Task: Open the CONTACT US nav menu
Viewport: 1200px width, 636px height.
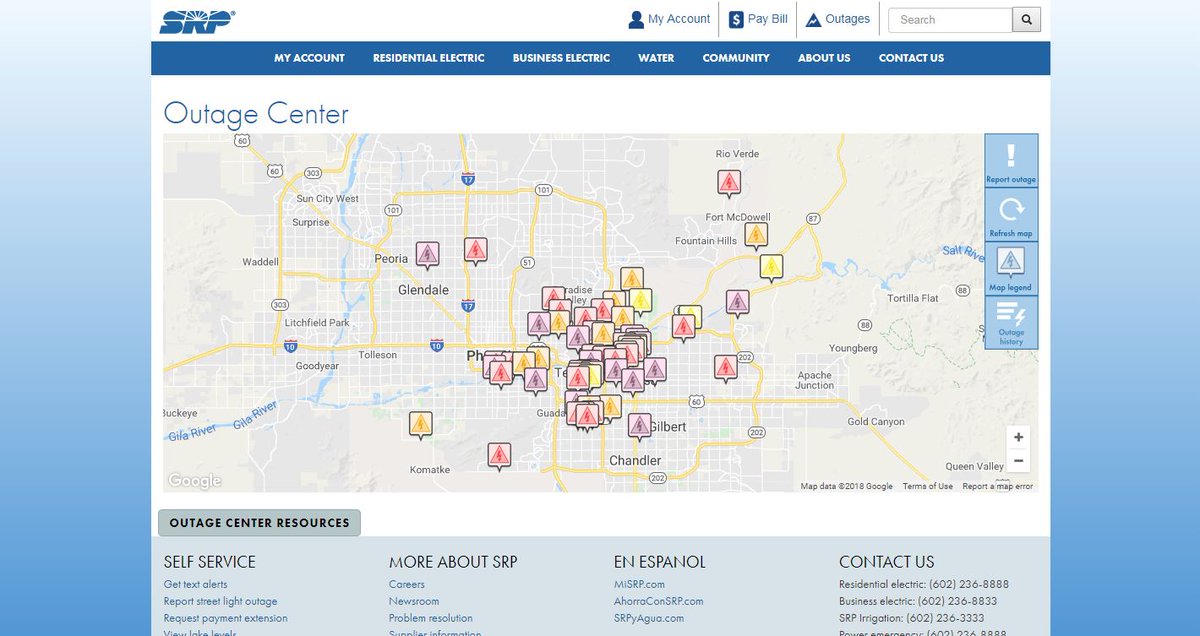Action: click(911, 58)
